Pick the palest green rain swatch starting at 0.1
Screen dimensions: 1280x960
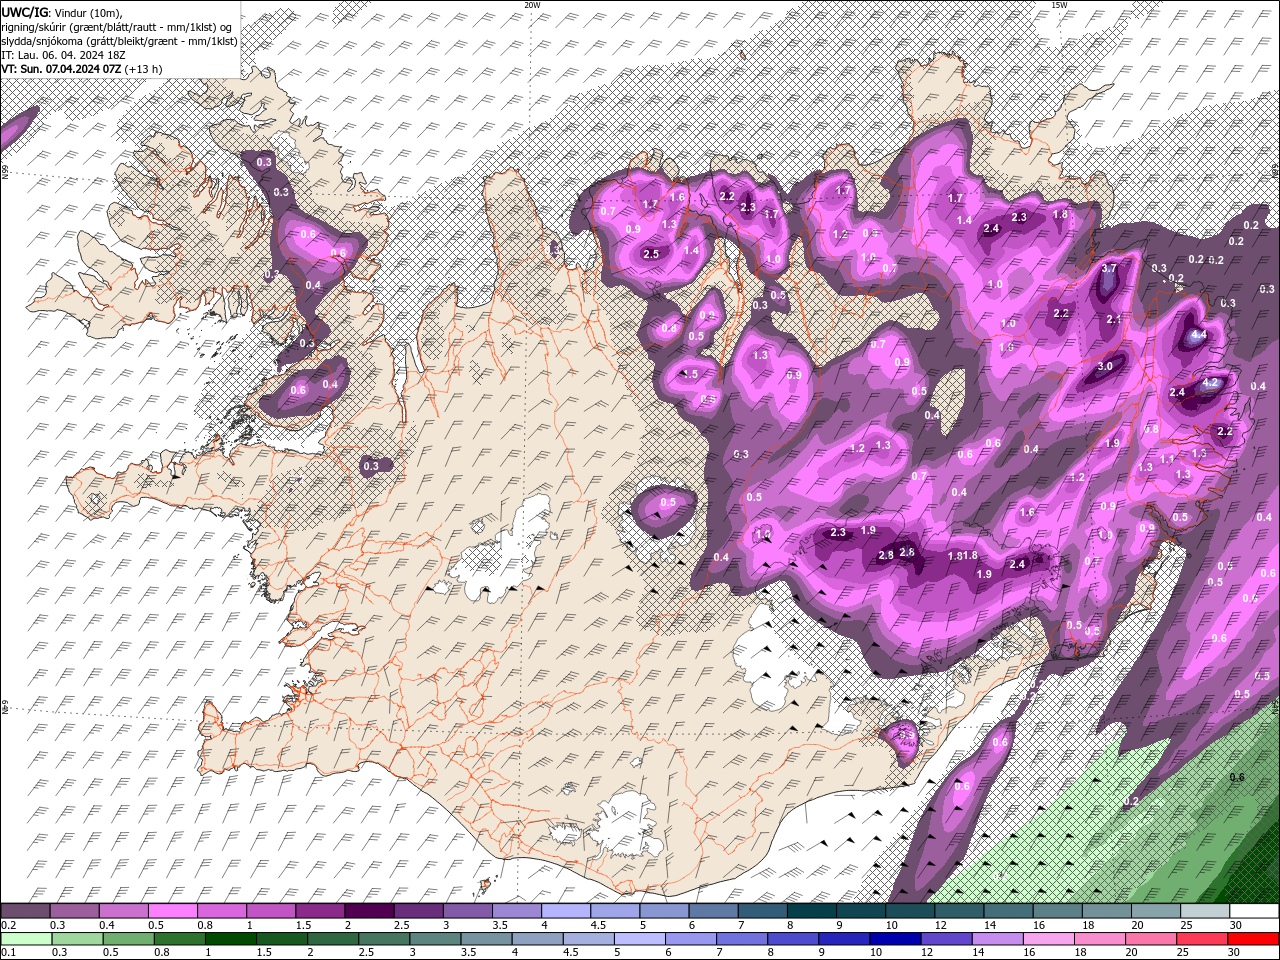pos(26,939)
